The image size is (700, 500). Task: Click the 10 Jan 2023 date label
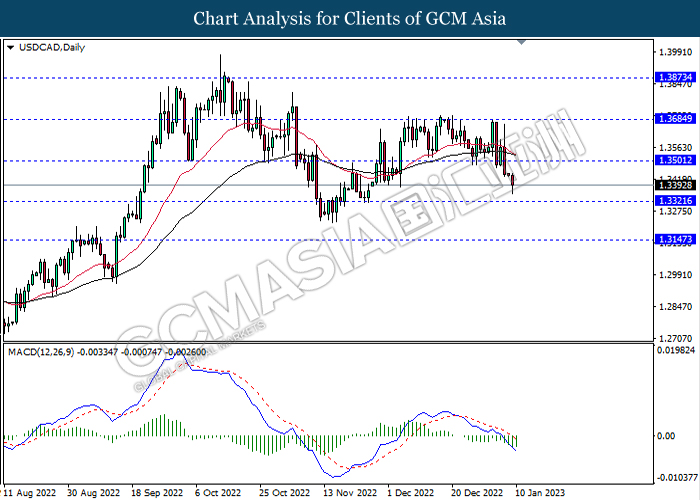pos(540,493)
